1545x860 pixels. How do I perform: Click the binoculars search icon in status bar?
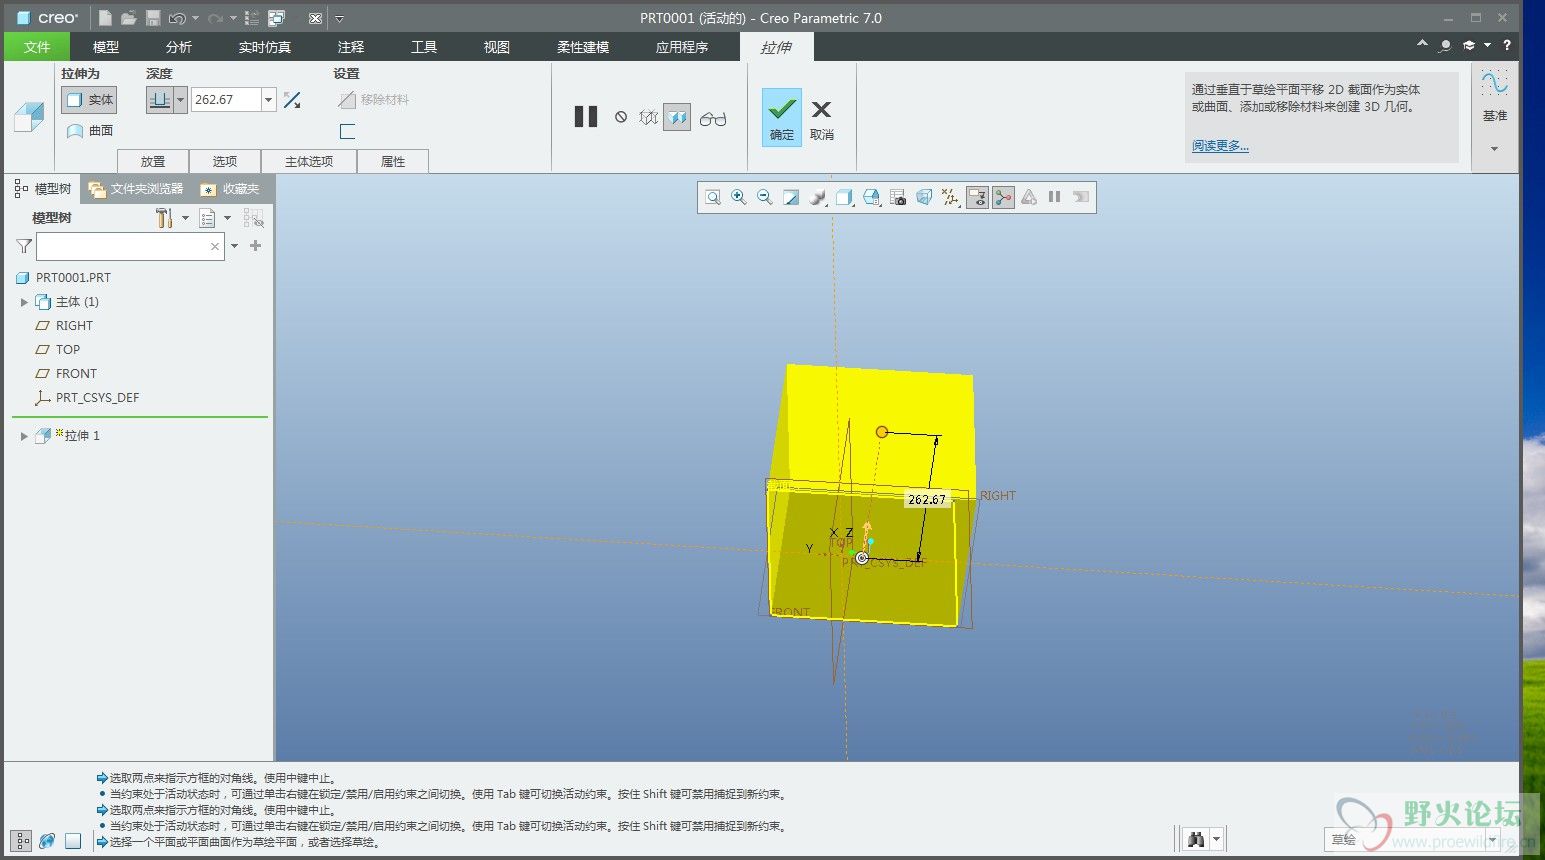pos(1196,839)
